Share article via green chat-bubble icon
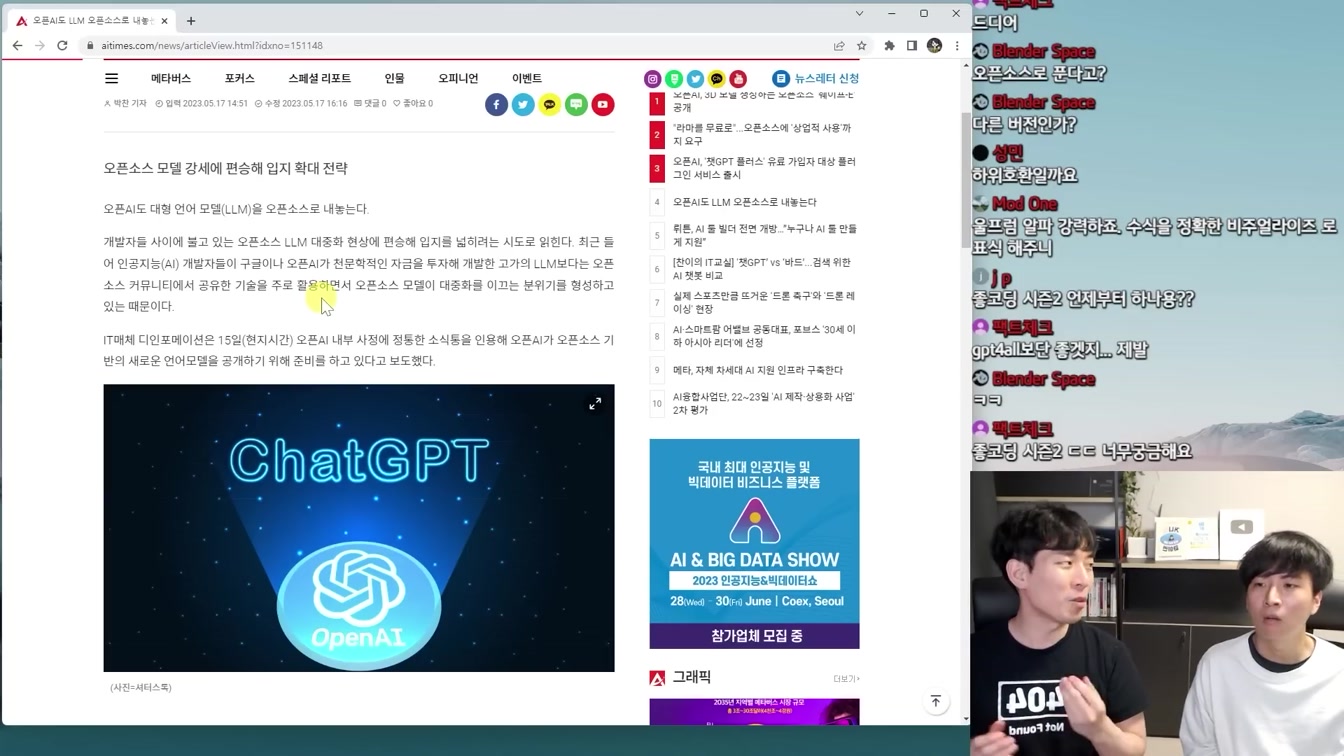Viewport: 1344px width, 756px height. point(576,104)
